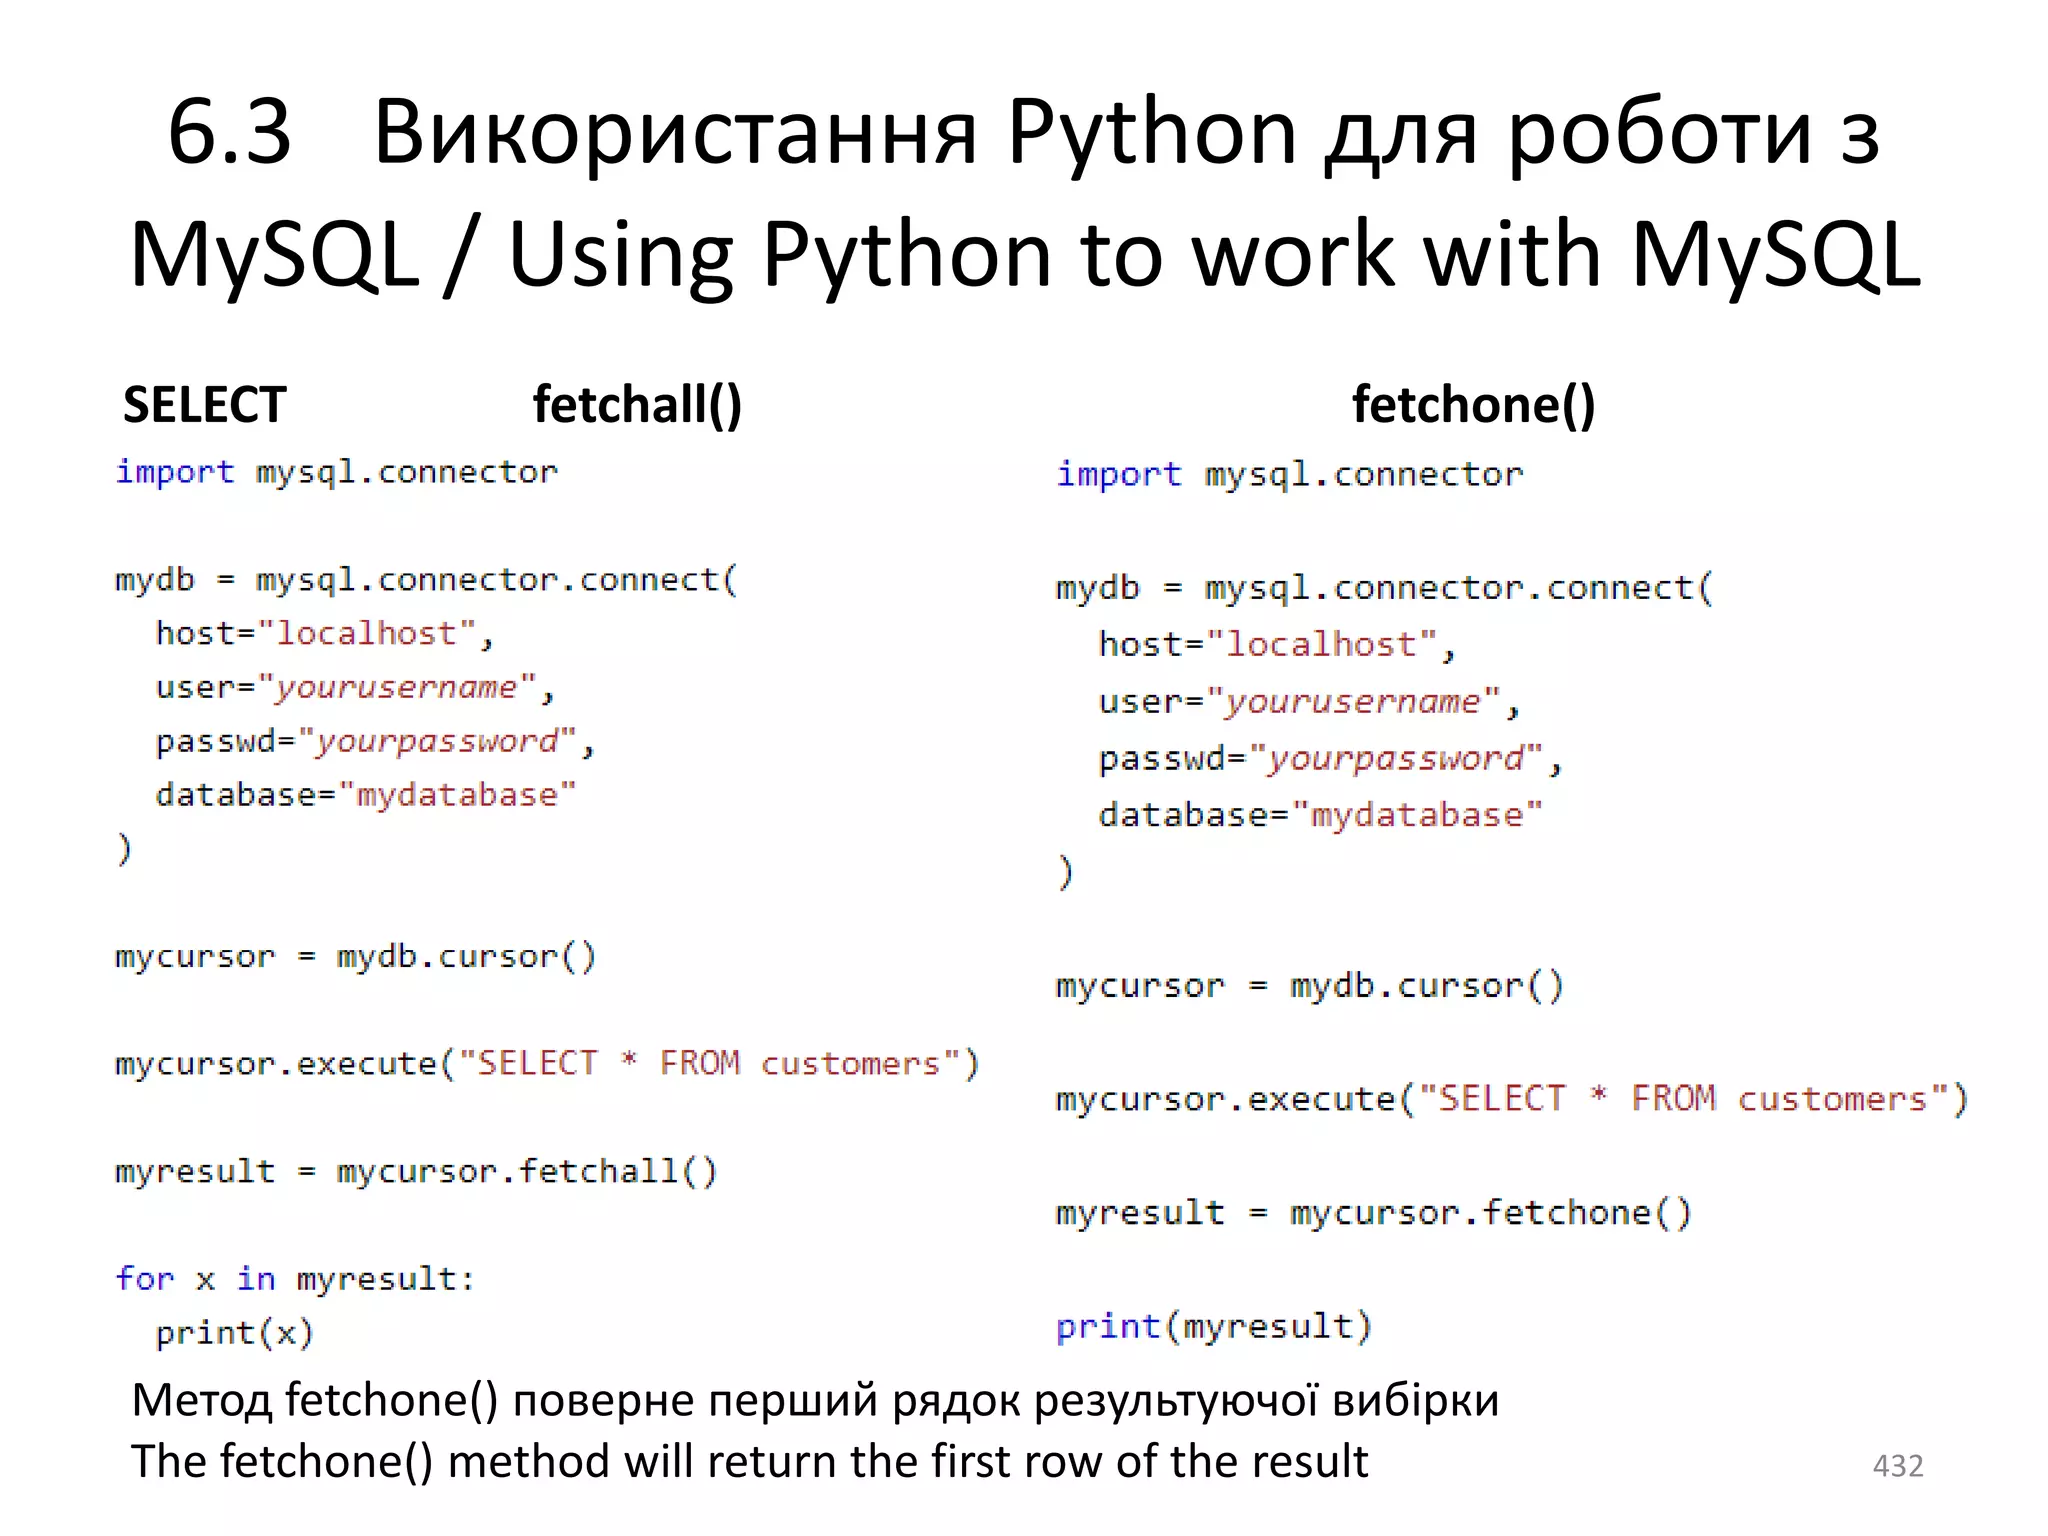This screenshot has width=2048, height=1536.
Task: Click 'import mysql.connector' in the fetchall code
Action: (x=336, y=471)
